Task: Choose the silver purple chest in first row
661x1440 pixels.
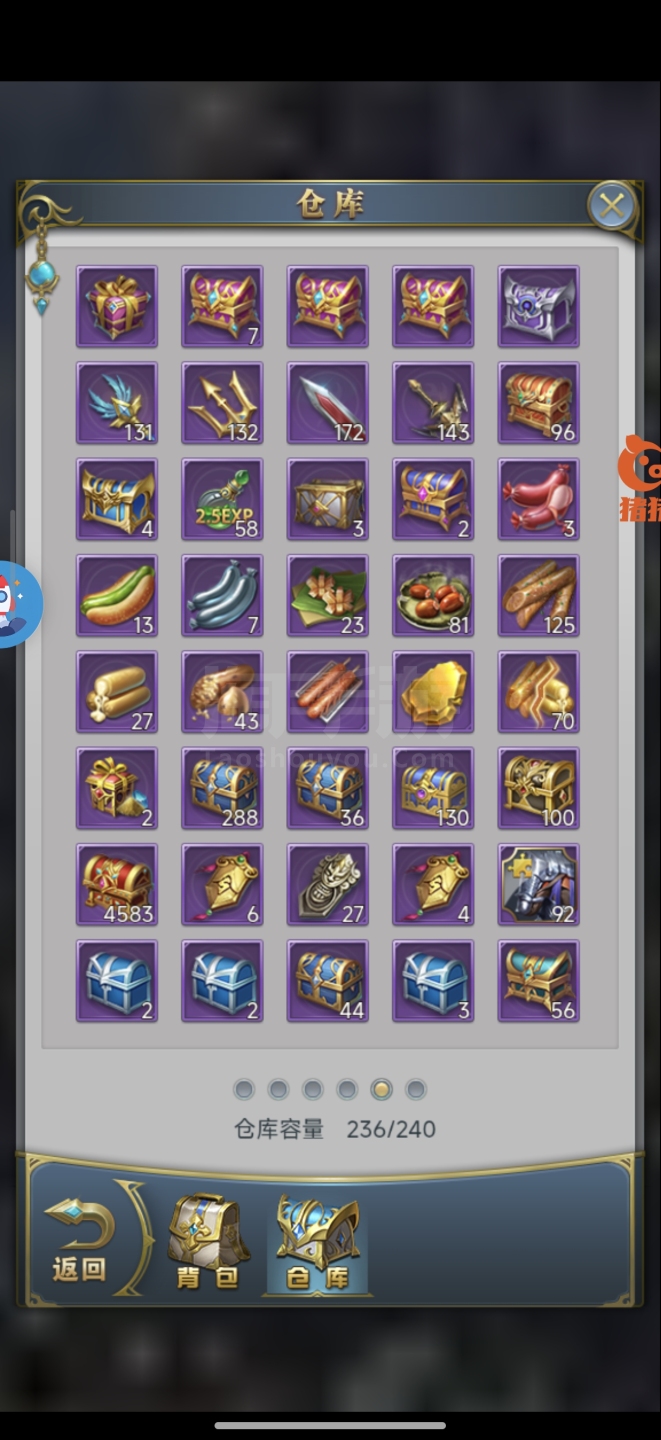Action: (539, 307)
